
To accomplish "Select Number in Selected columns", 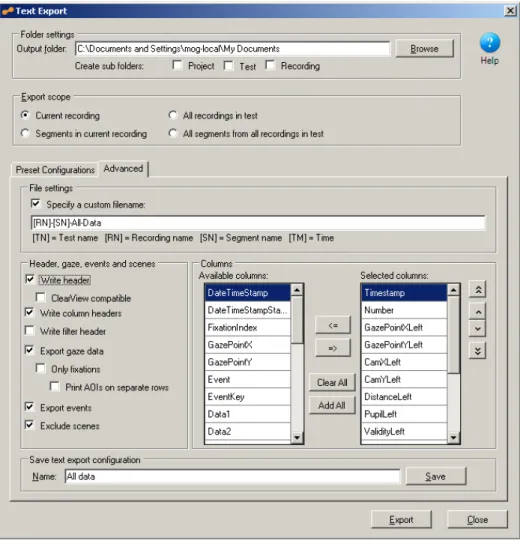I will [x=404, y=310].
